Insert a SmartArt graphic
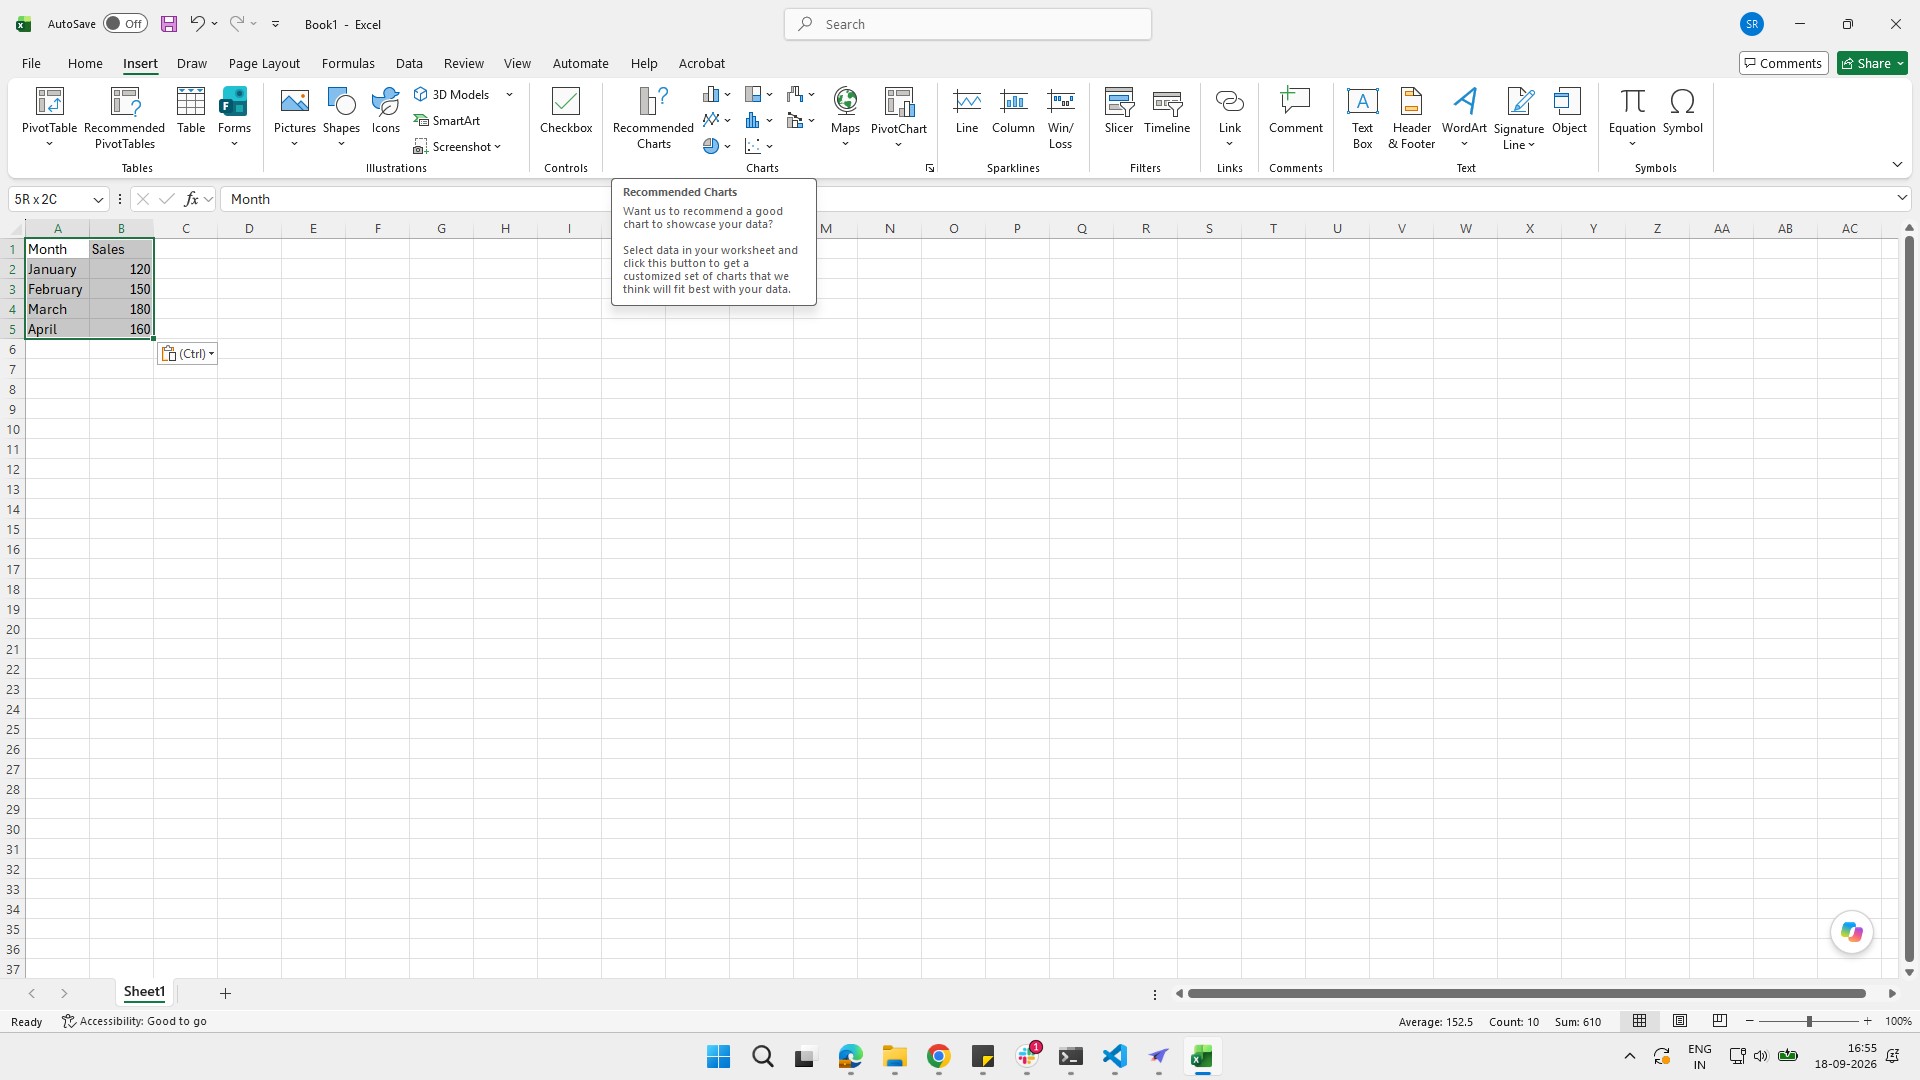This screenshot has height=1080, width=1920. coord(447,120)
